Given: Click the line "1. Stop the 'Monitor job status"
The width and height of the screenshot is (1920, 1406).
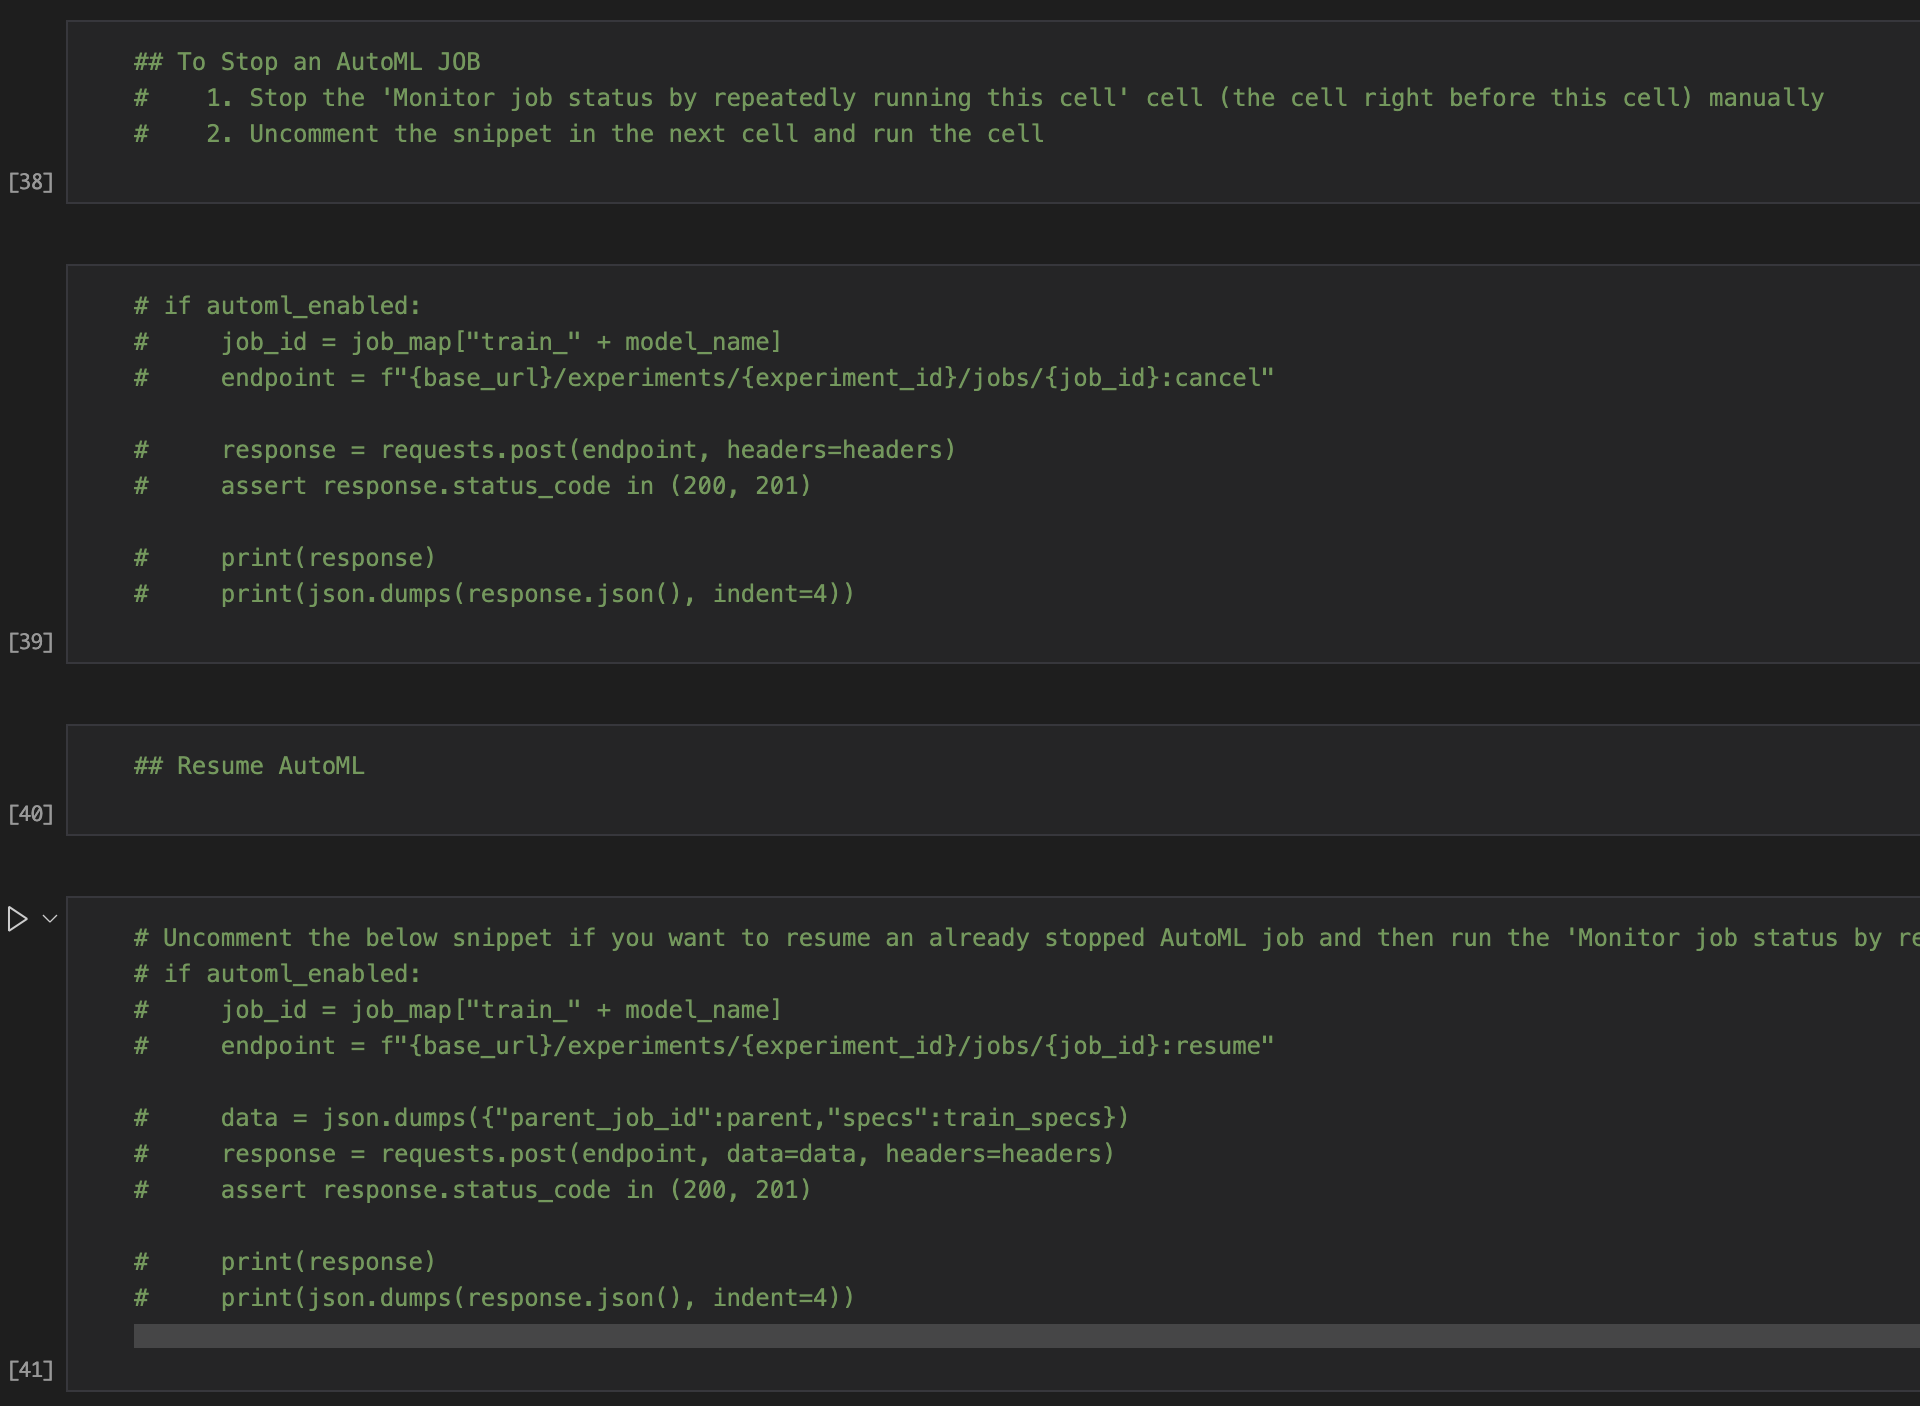Looking at the screenshot, I should [x=979, y=98].
